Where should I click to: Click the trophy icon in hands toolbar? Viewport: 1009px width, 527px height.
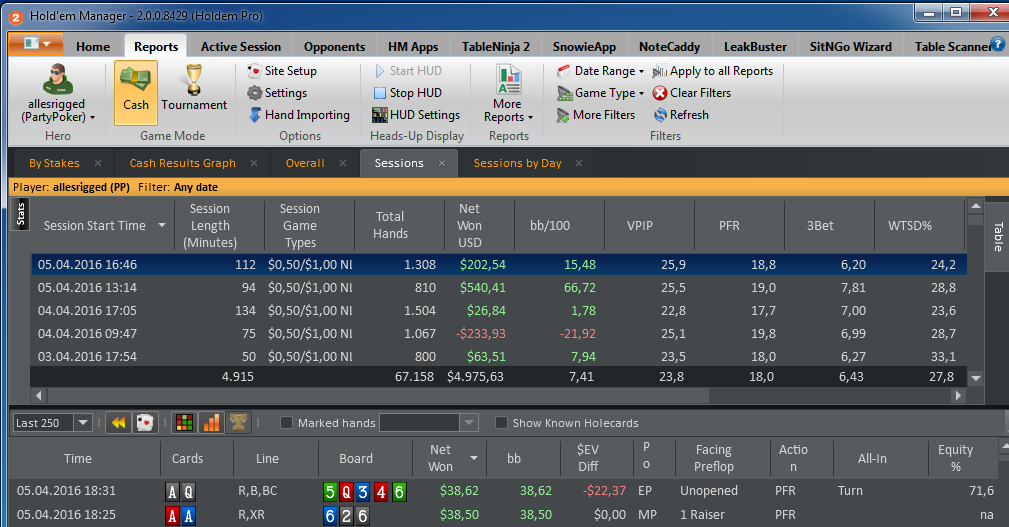[238, 423]
